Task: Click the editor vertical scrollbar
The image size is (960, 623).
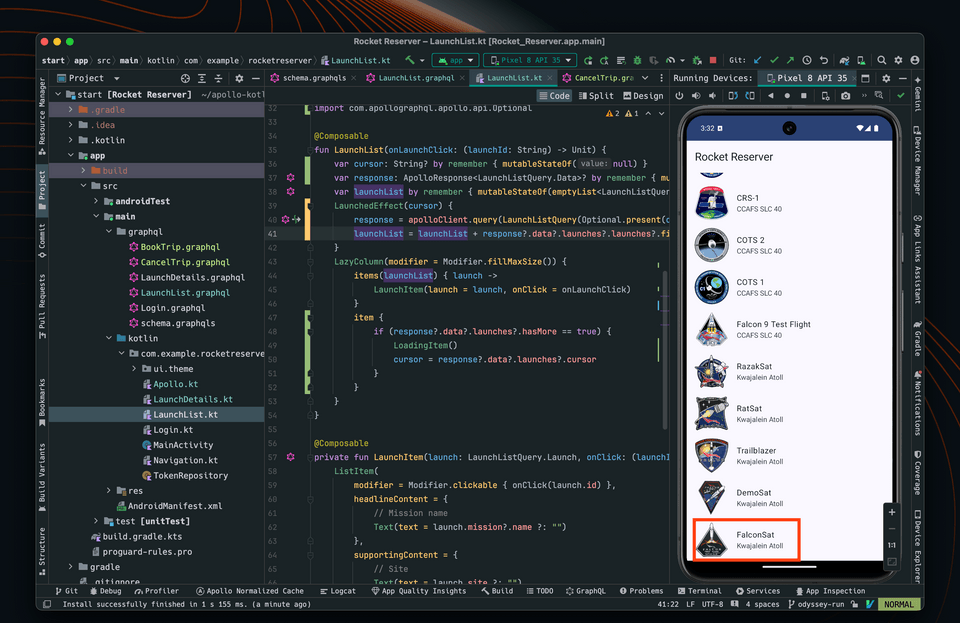Action: coord(664,349)
